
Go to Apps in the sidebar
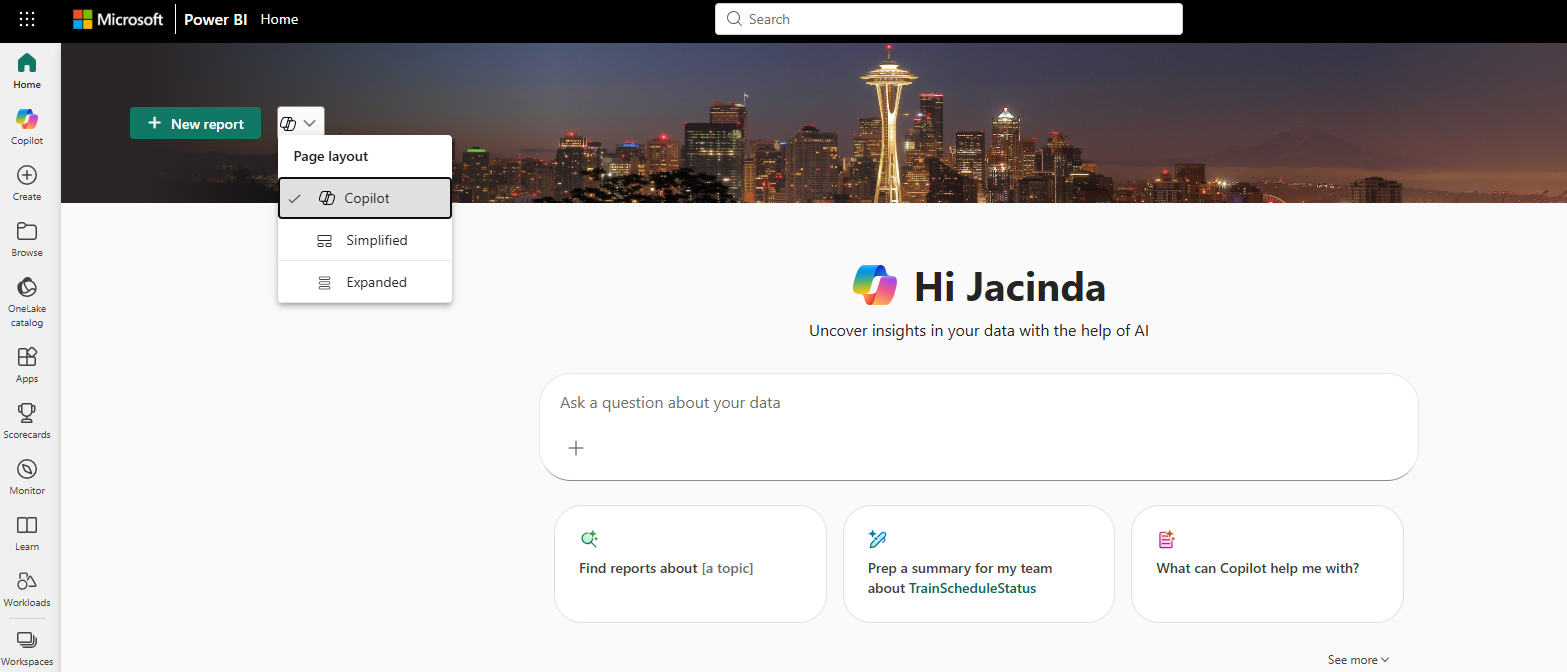point(27,364)
